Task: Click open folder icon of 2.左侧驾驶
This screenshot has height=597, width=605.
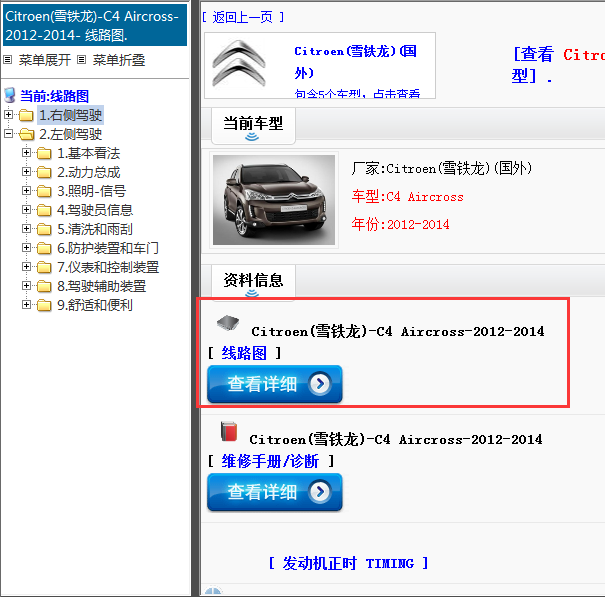Action: [26, 134]
